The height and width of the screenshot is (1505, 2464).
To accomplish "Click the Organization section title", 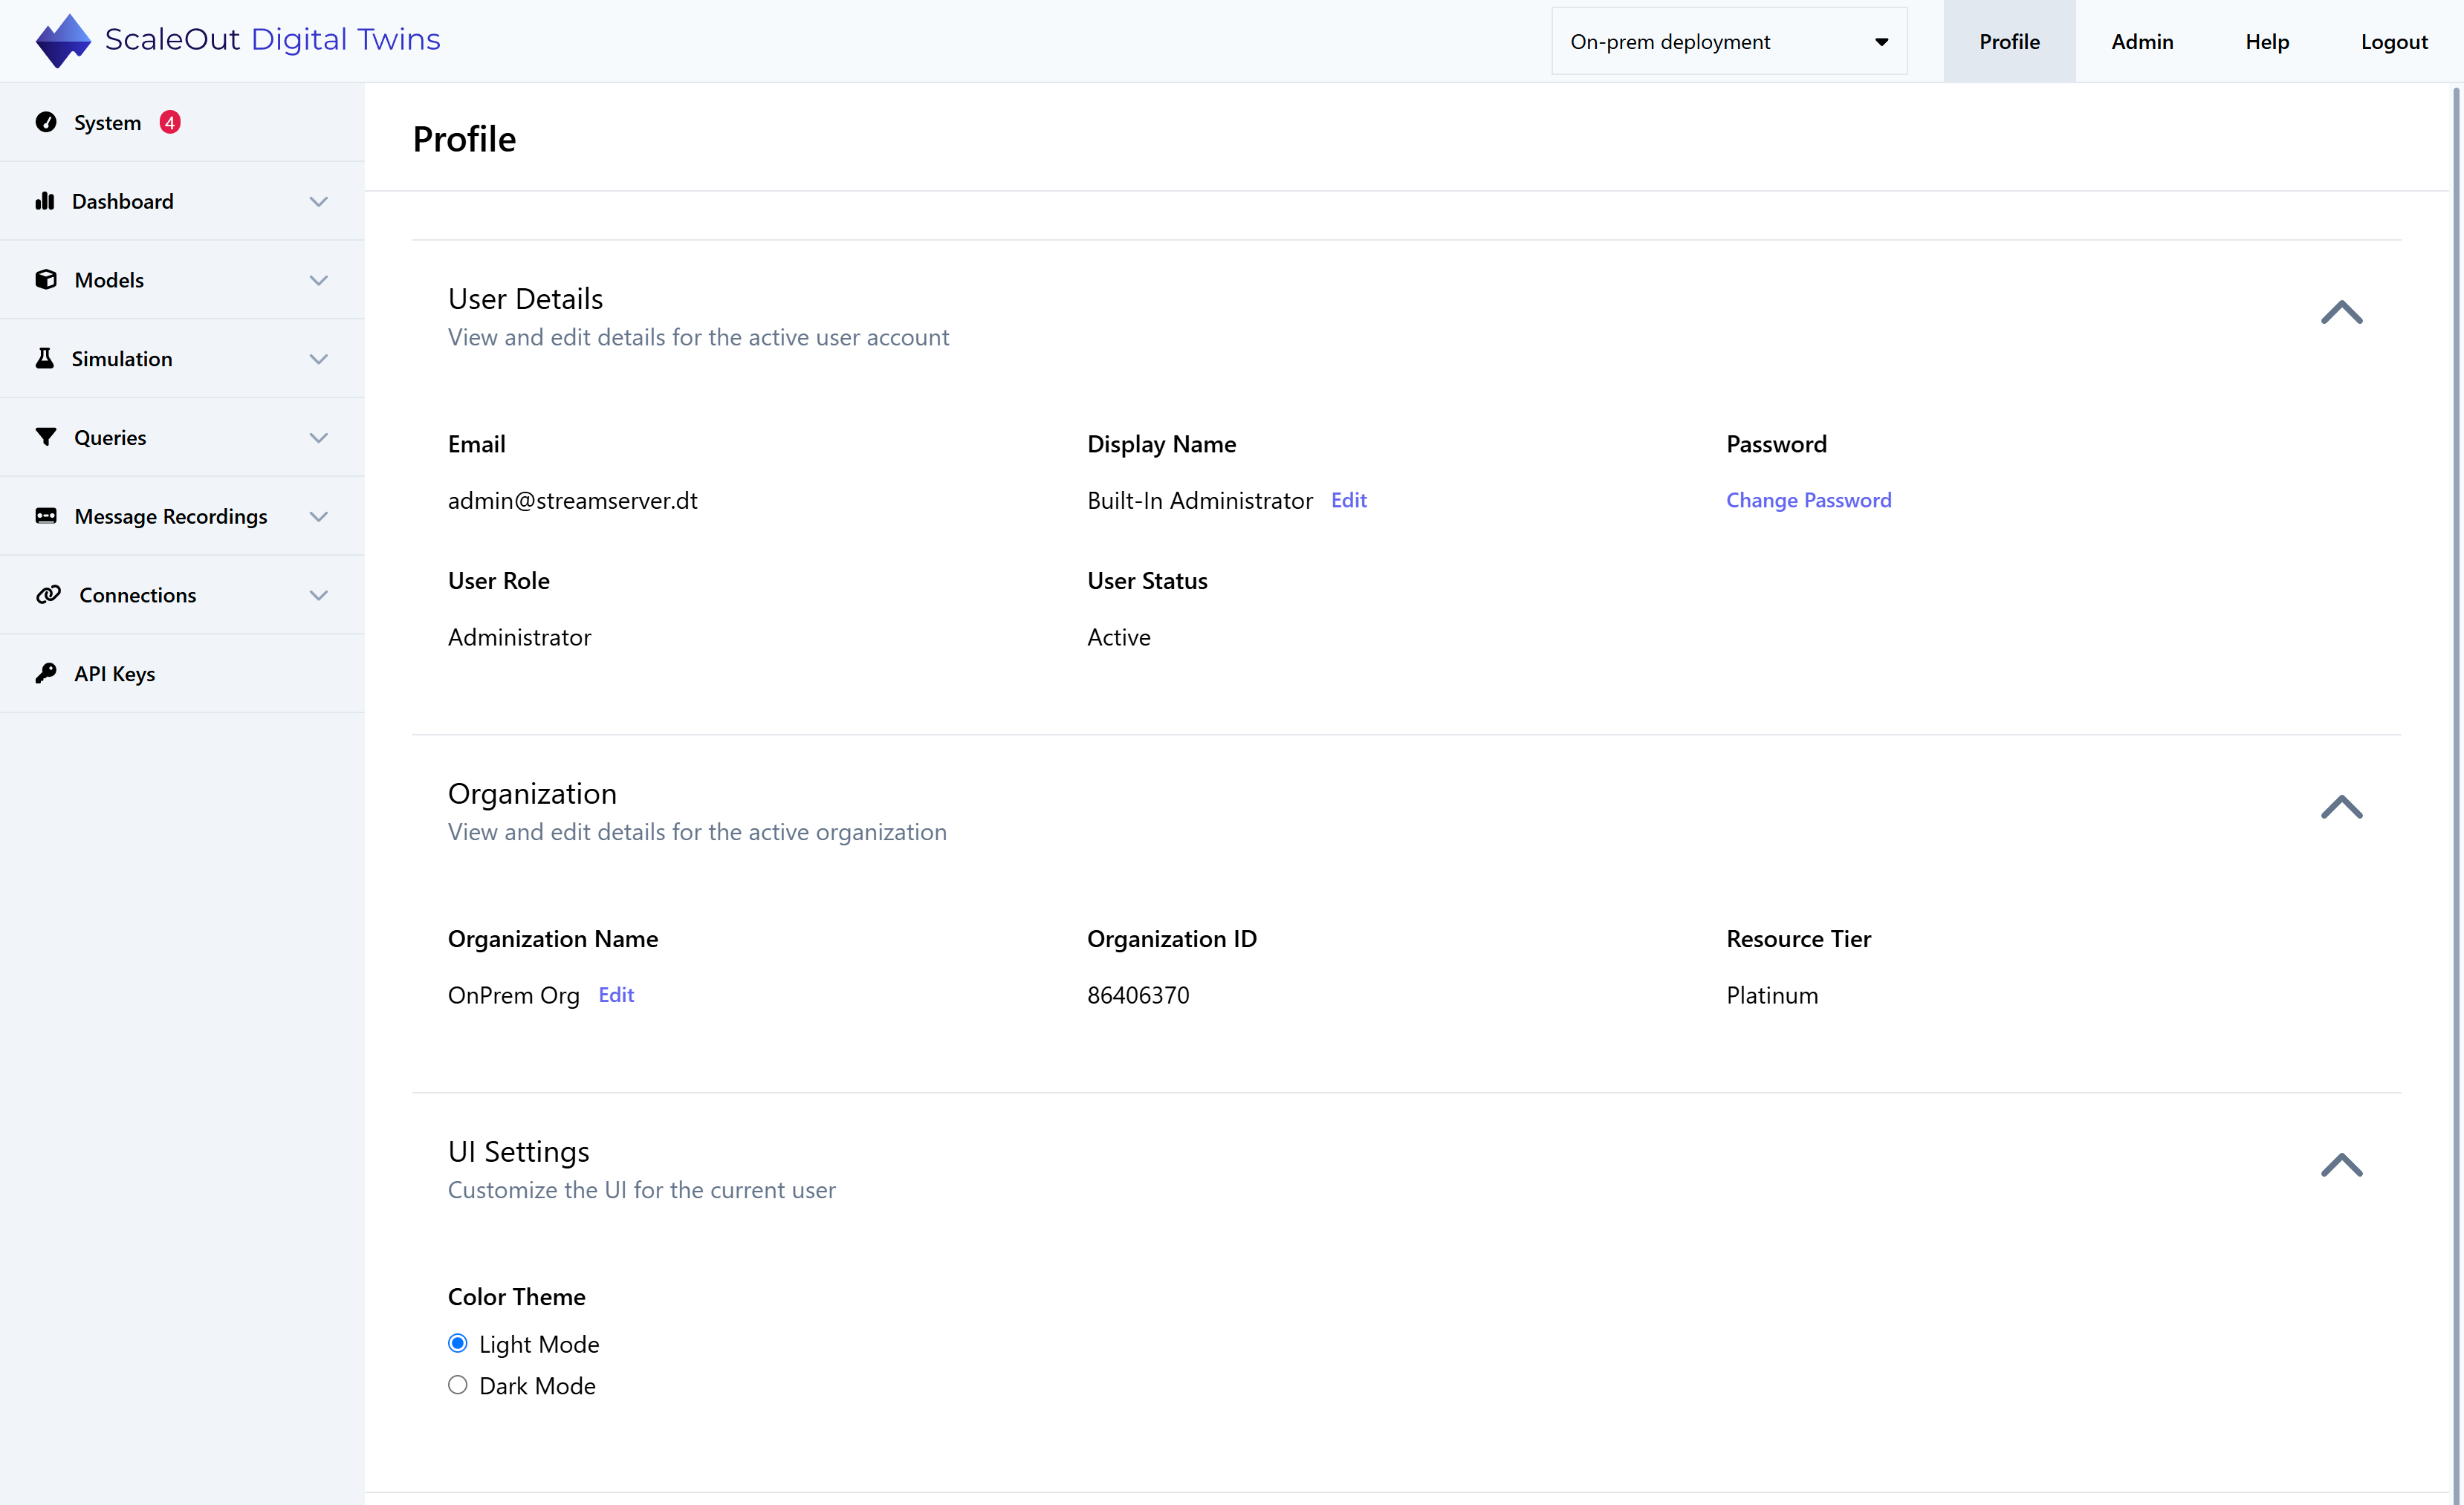I will click(532, 794).
